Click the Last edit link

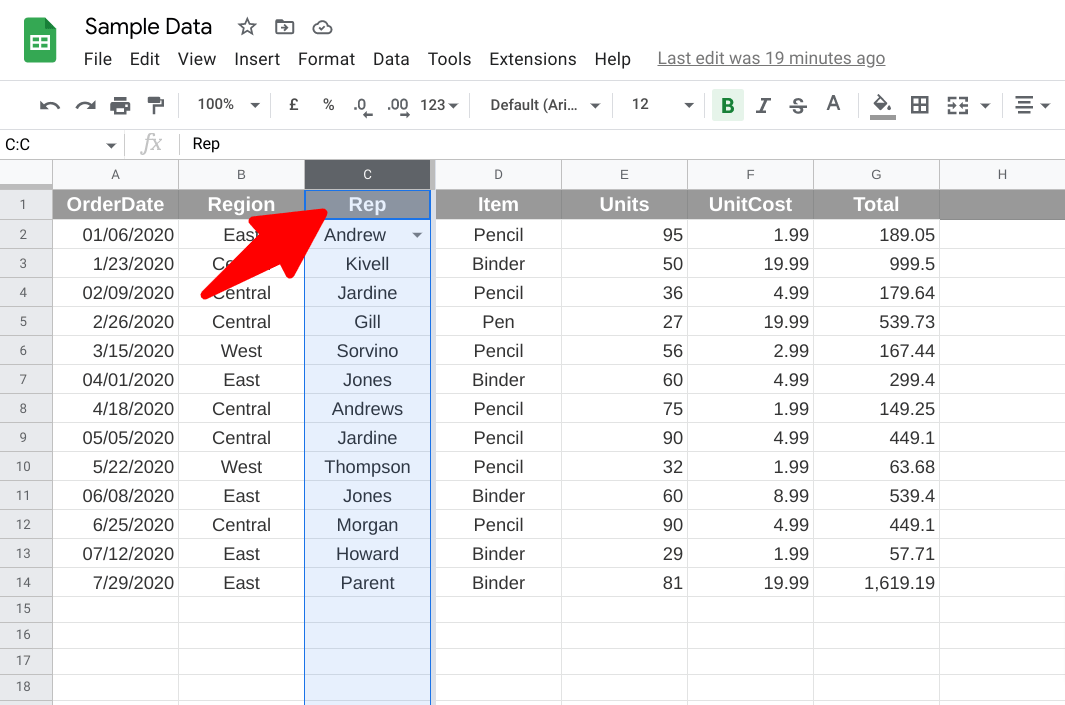click(x=770, y=58)
